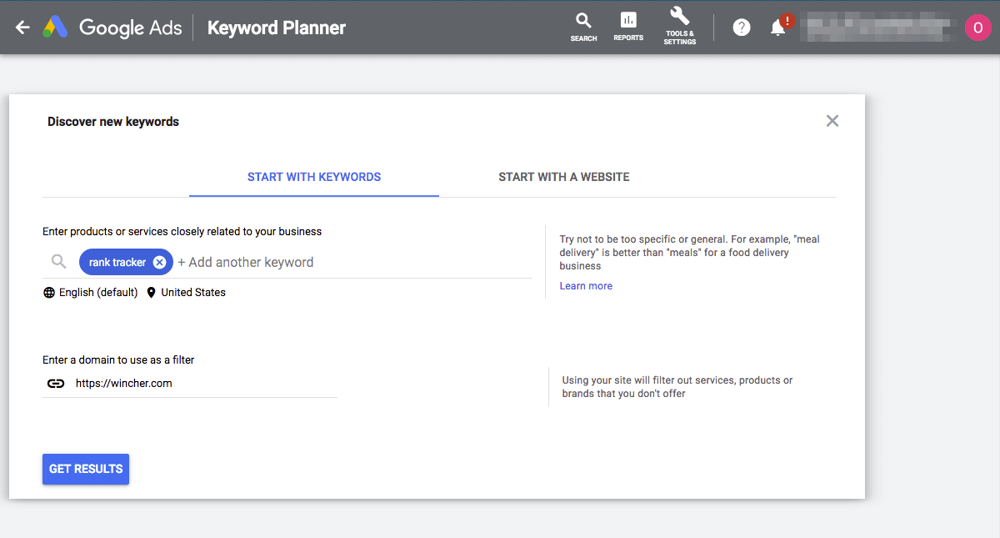Click the domain link chain icon
This screenshot has height=538, width=1000.
point(56,383)
